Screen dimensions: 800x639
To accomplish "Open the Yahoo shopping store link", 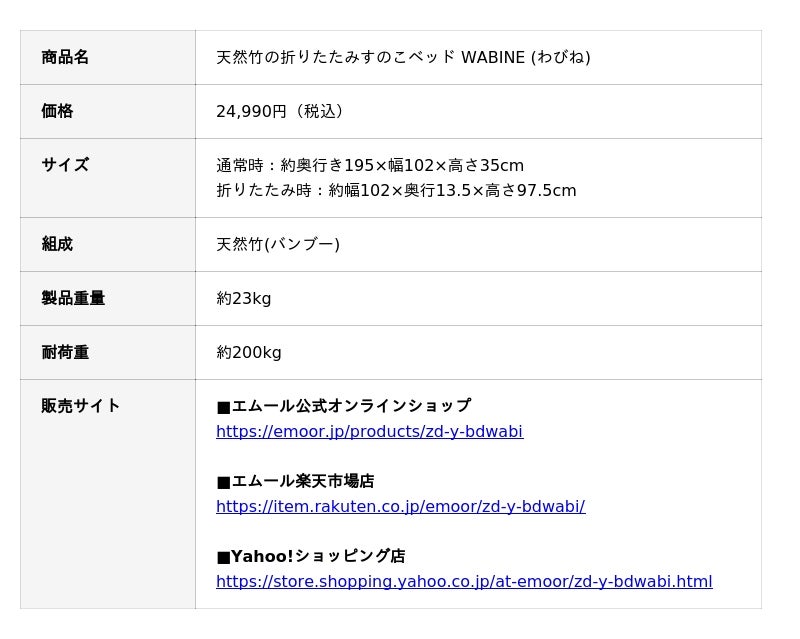I will coord(464,581).
